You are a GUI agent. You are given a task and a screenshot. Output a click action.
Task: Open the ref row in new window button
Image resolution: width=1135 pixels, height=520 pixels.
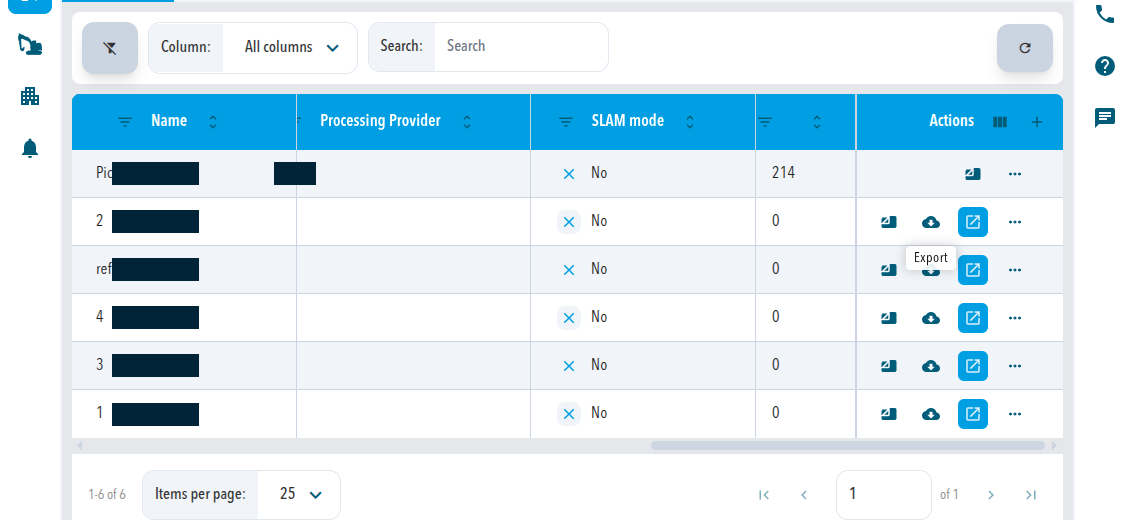coord(973,270)
